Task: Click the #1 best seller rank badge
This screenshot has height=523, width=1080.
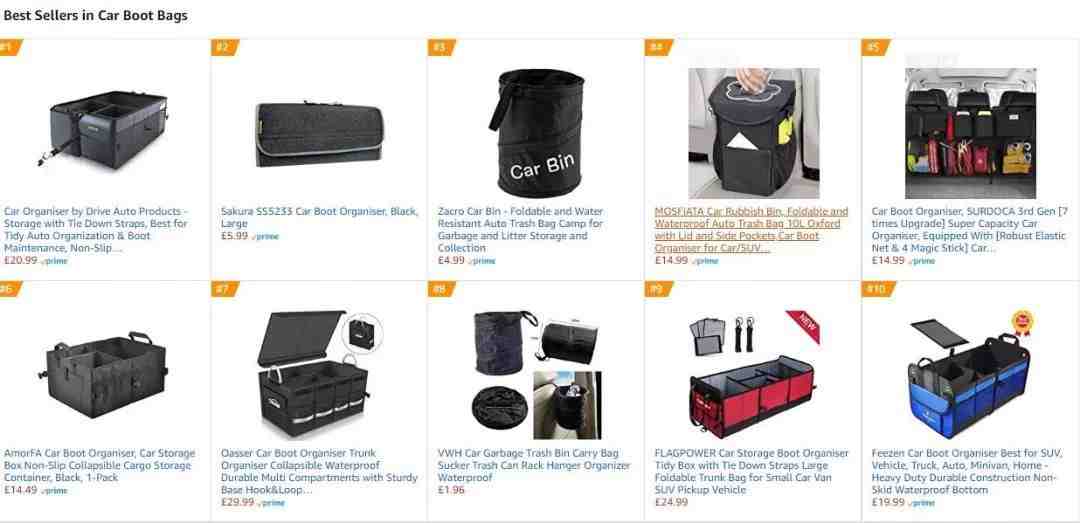Action: 10,48
